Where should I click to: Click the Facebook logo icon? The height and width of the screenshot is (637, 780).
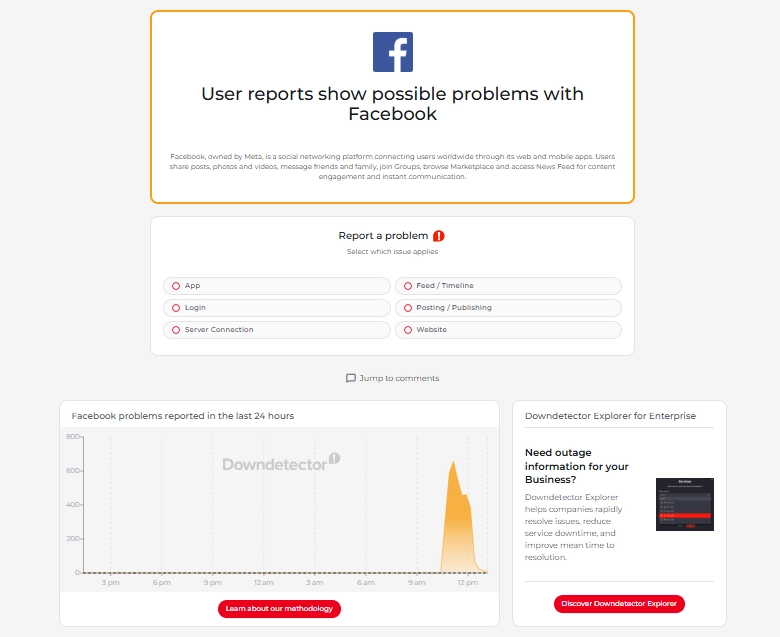point(392,52)
